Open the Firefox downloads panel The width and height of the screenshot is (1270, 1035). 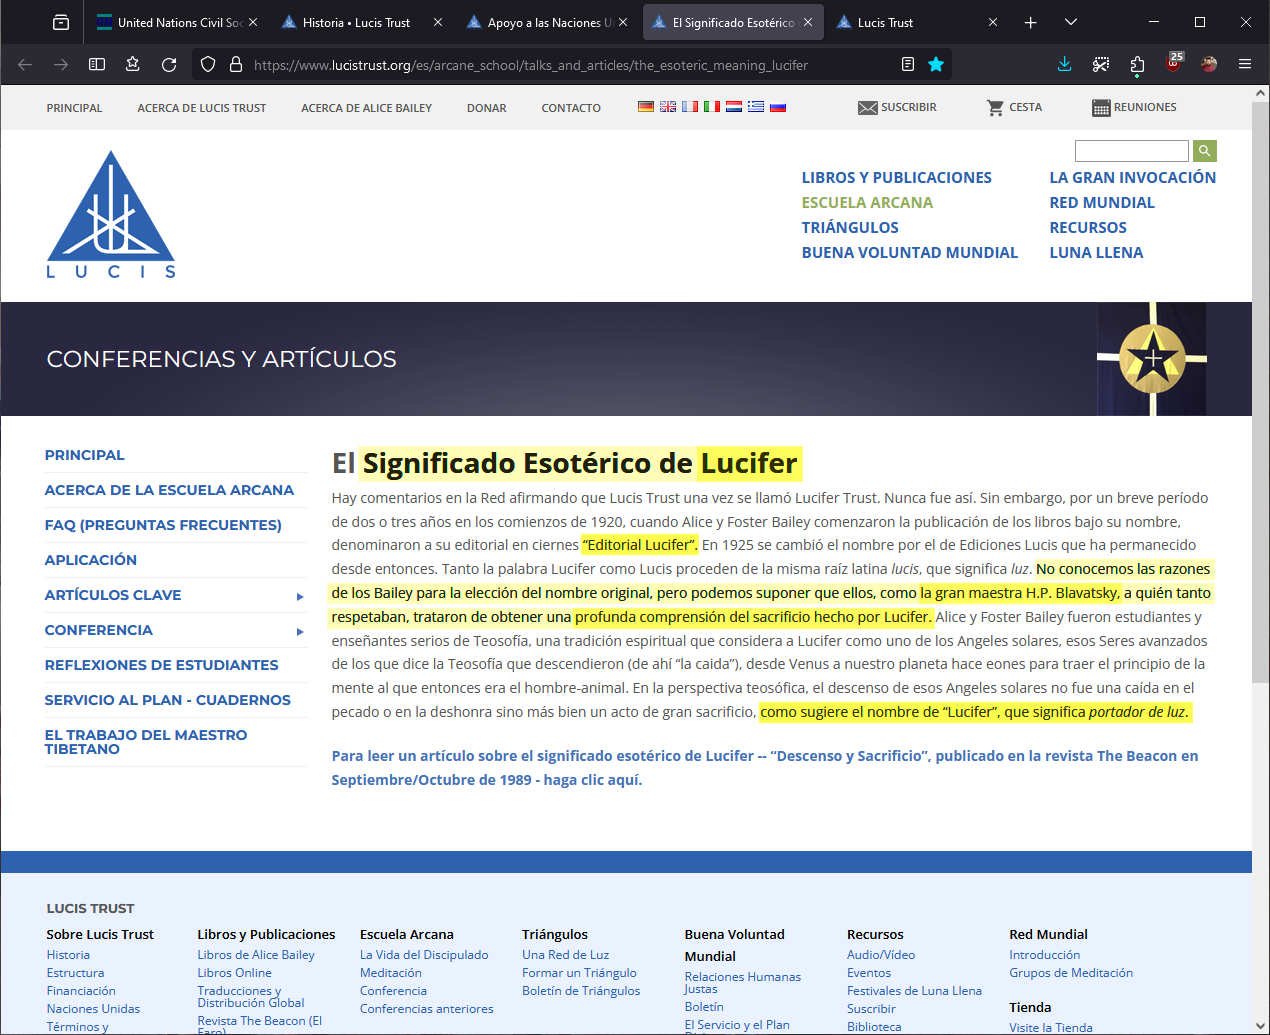pyautogui.click(x=1064, y=64)
